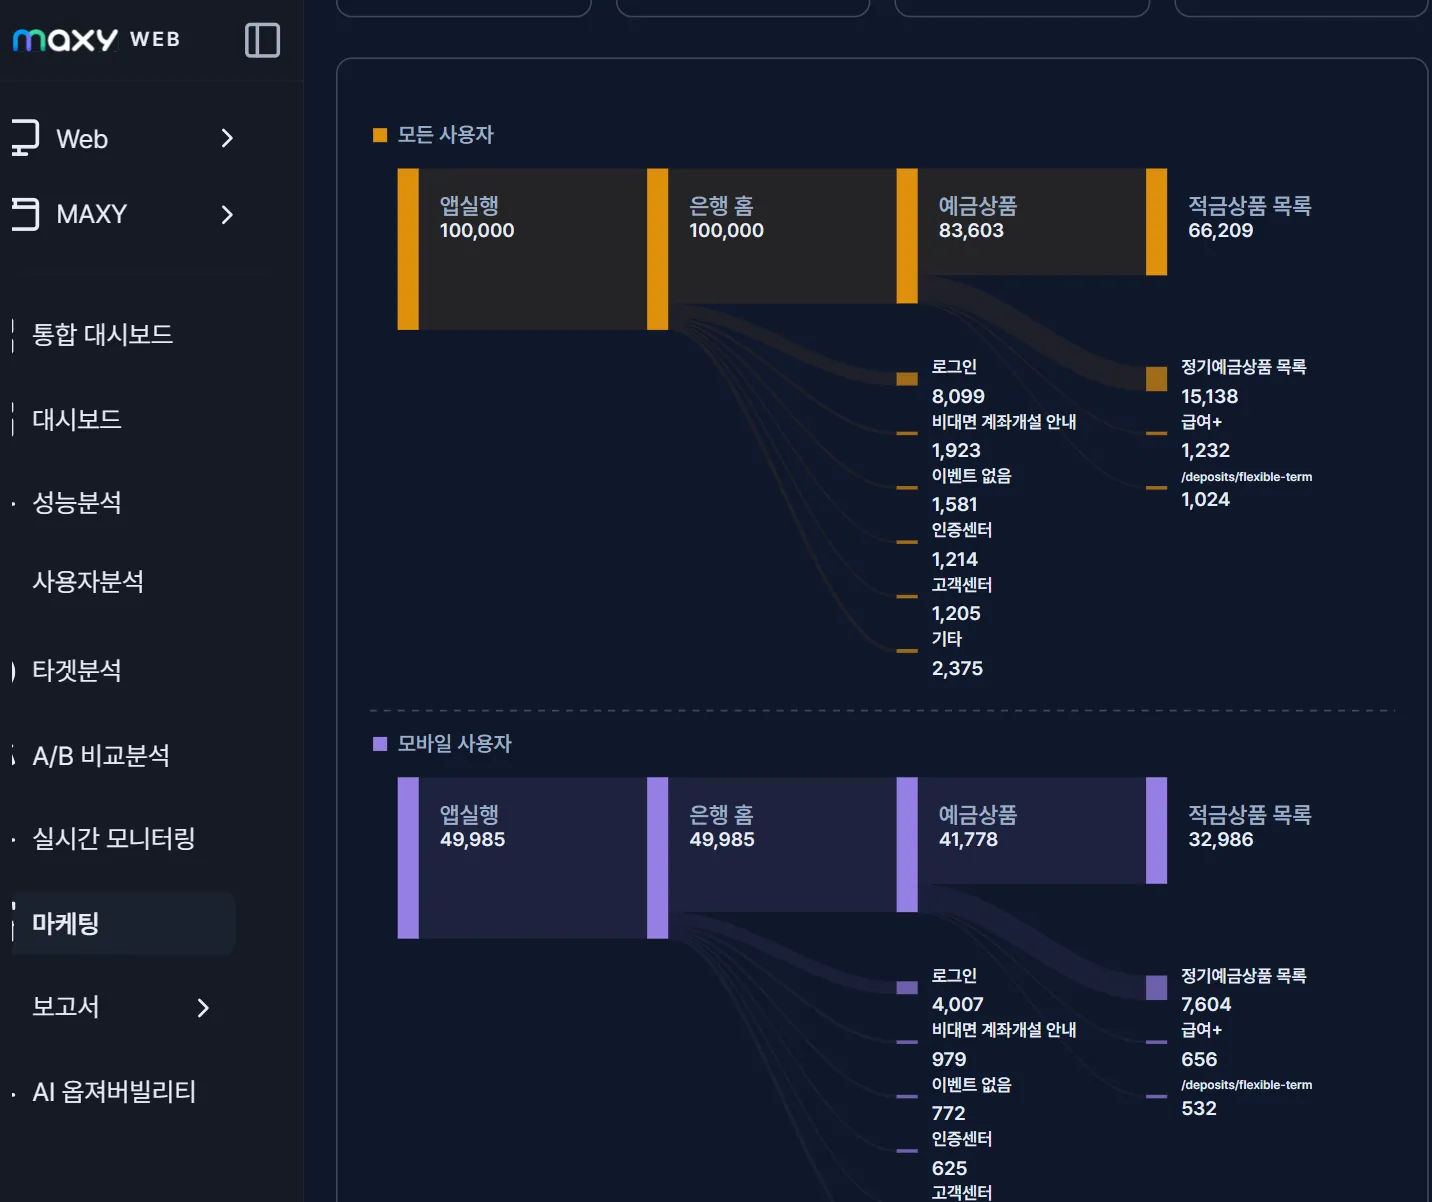The height and width of the screenshot is (1202, 1432).
Task: Expand the 보고서 menu chevron
Action: [203, 1007]
